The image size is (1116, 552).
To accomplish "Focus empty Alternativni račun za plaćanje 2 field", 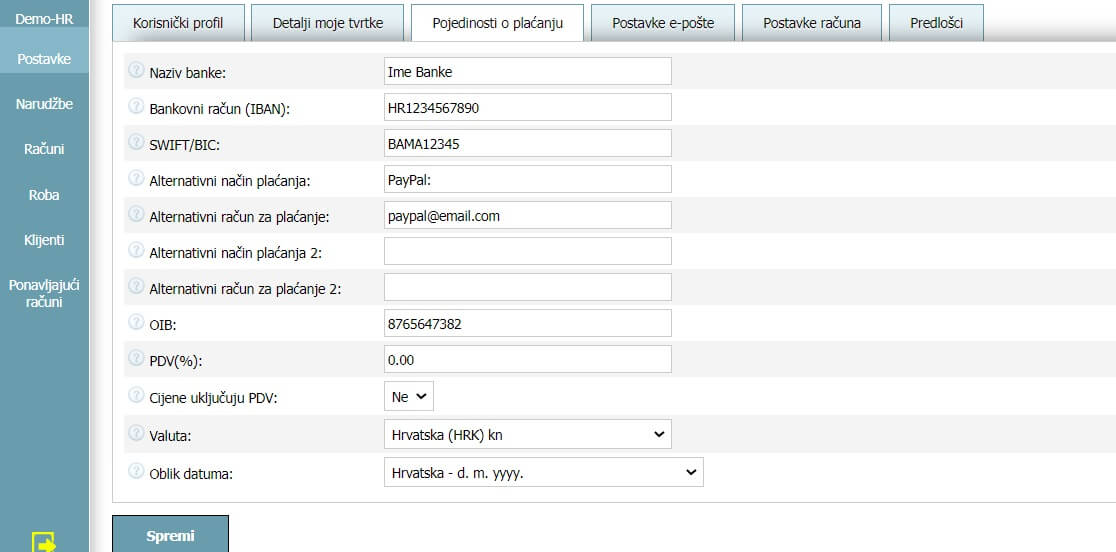I will tap(527, 287).
